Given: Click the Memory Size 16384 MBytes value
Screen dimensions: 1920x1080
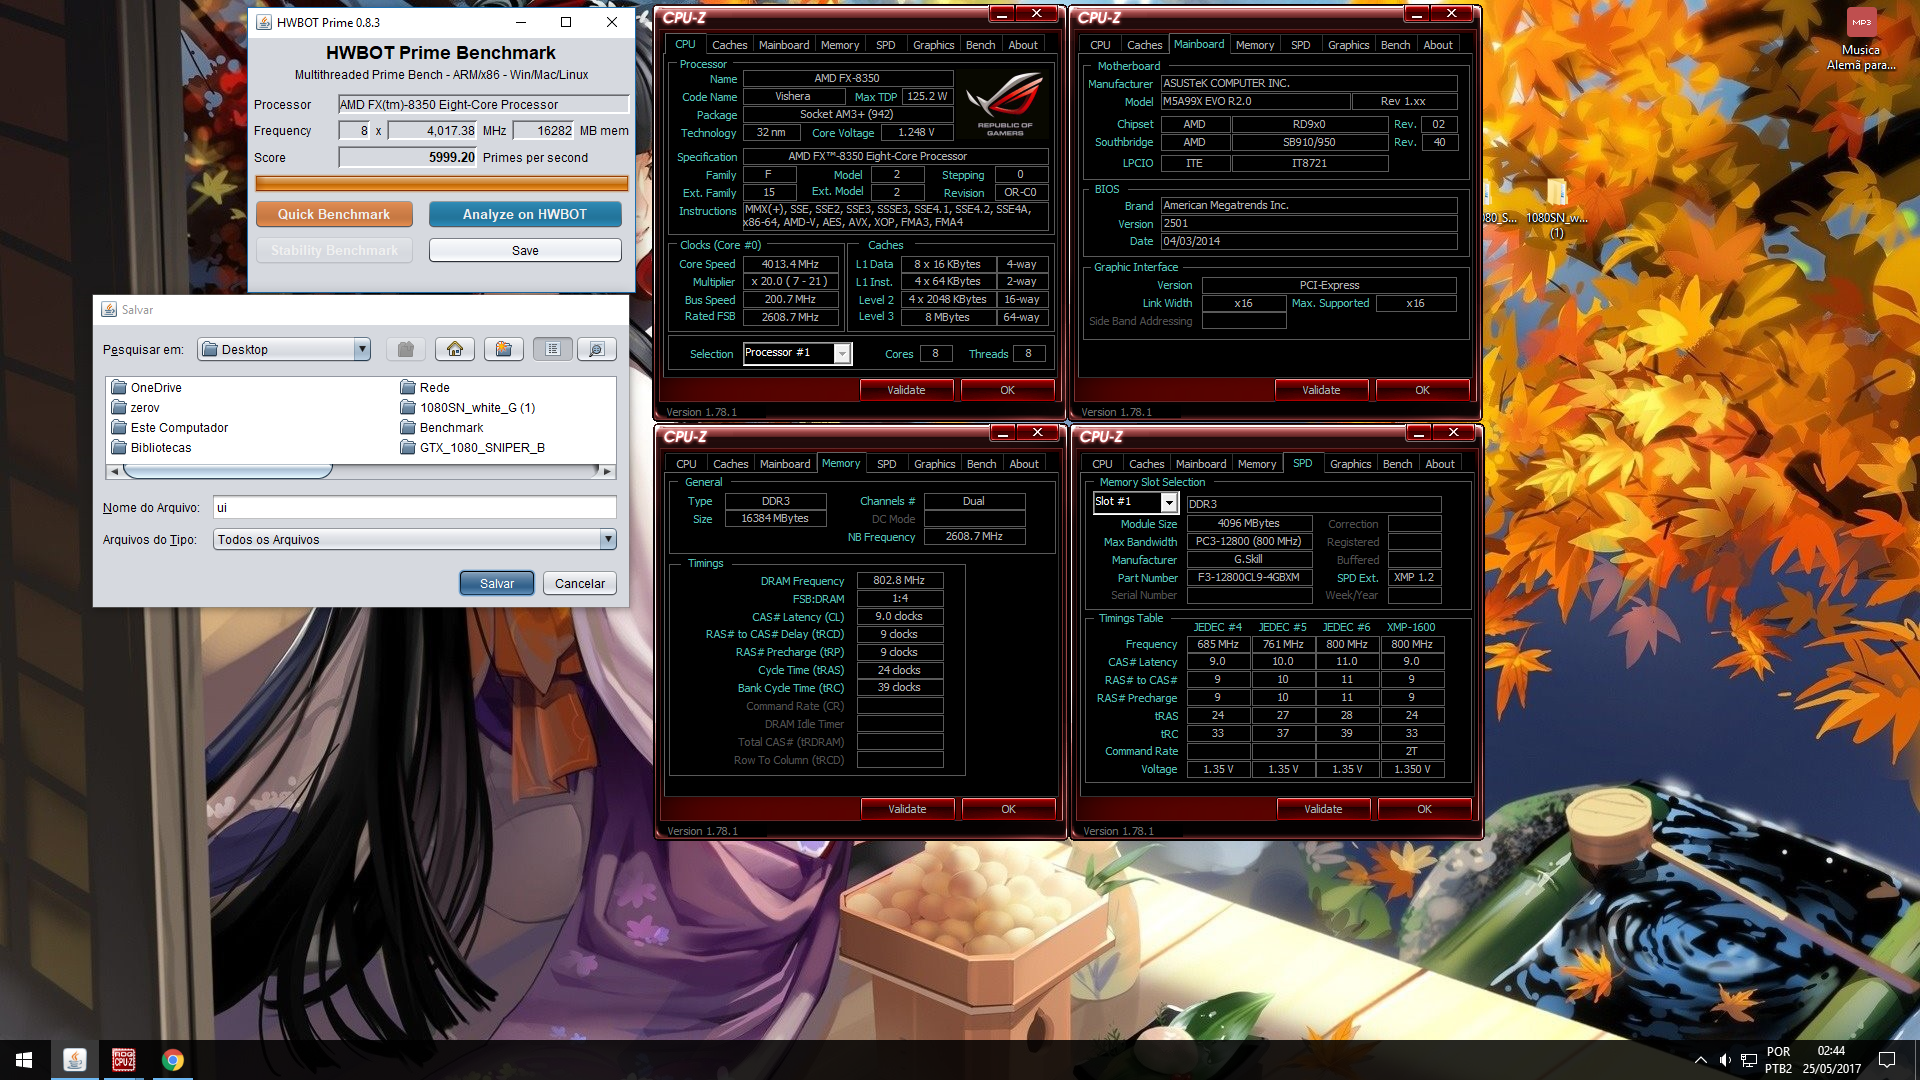Looking at the screenshot, I should 774,518.
